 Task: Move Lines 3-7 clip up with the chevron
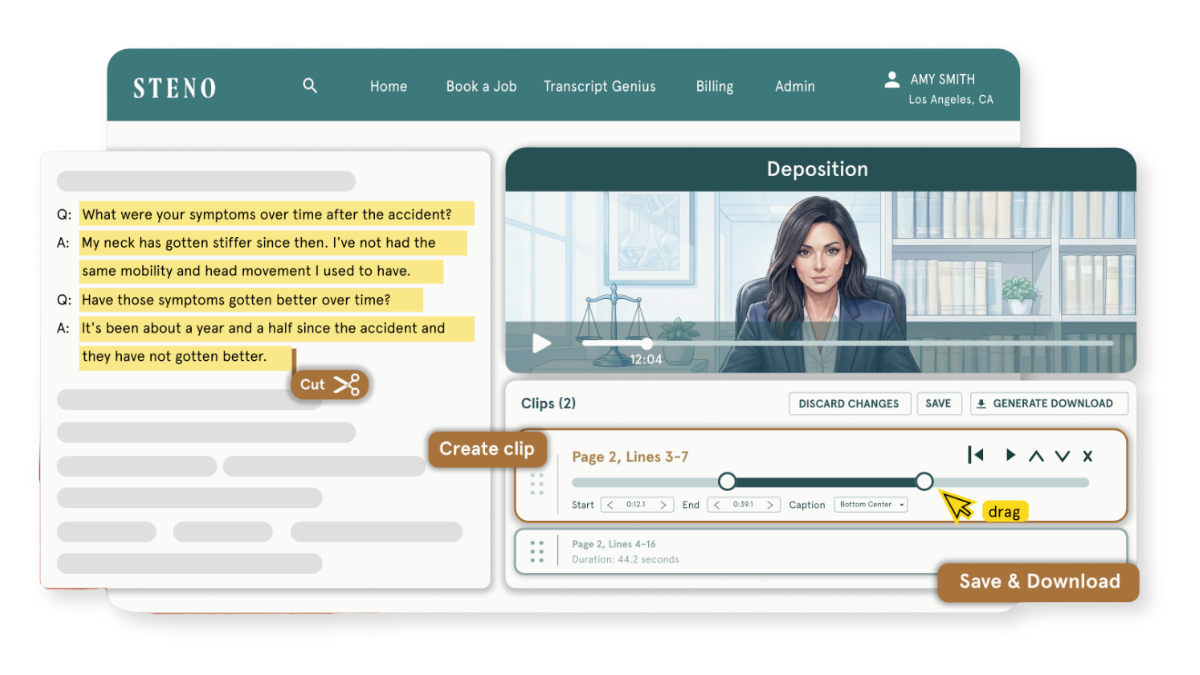1036,456
